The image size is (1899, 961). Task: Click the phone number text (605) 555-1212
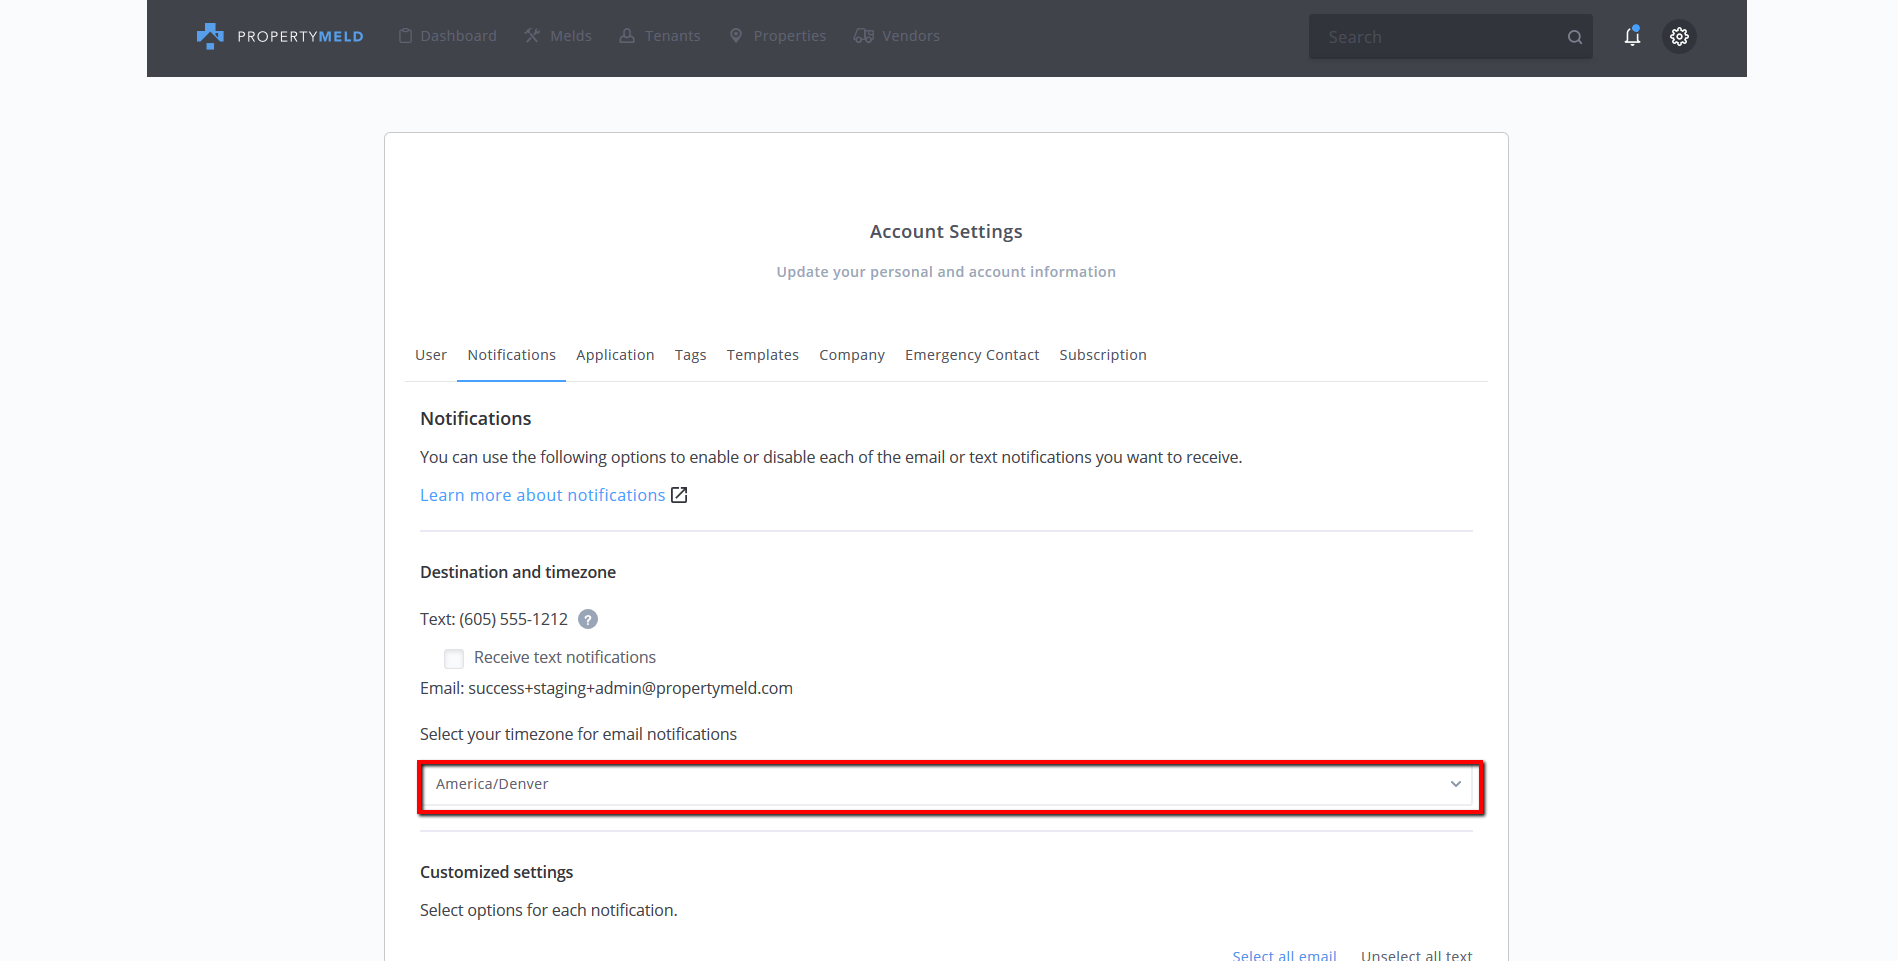(x=513, y=619)
